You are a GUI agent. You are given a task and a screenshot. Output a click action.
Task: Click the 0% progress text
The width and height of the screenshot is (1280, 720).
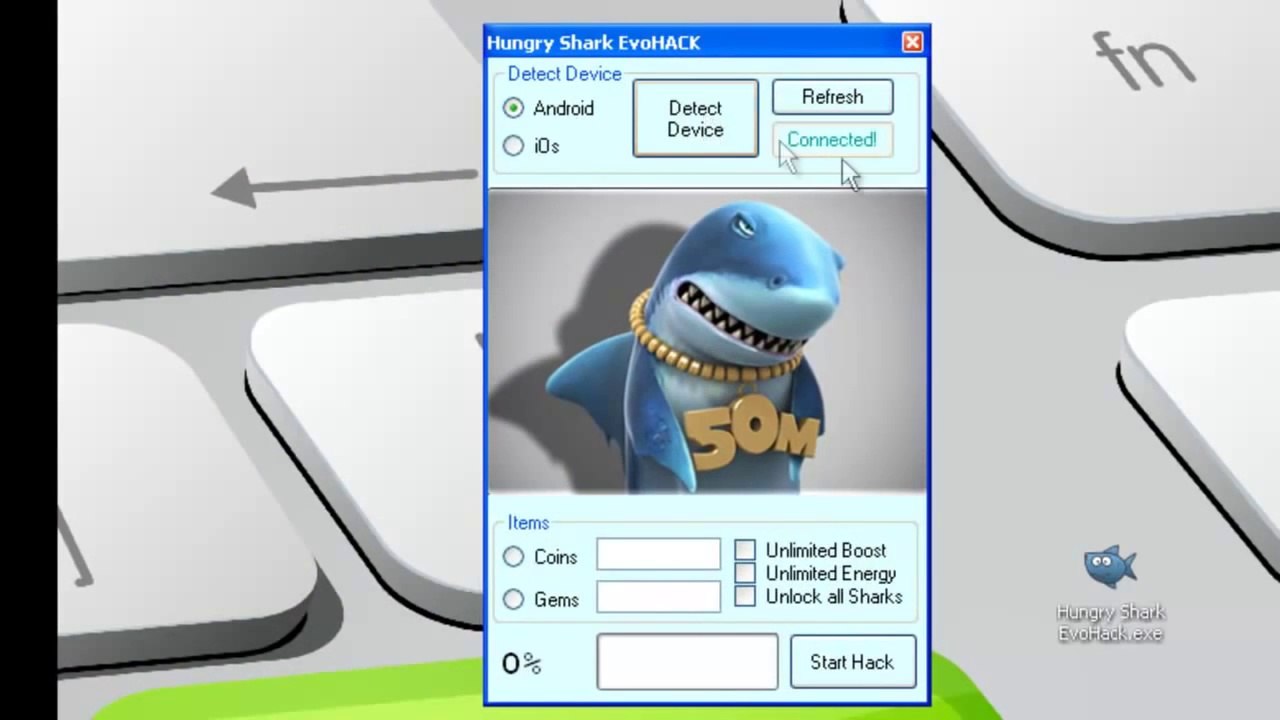(x=521, y=663)
